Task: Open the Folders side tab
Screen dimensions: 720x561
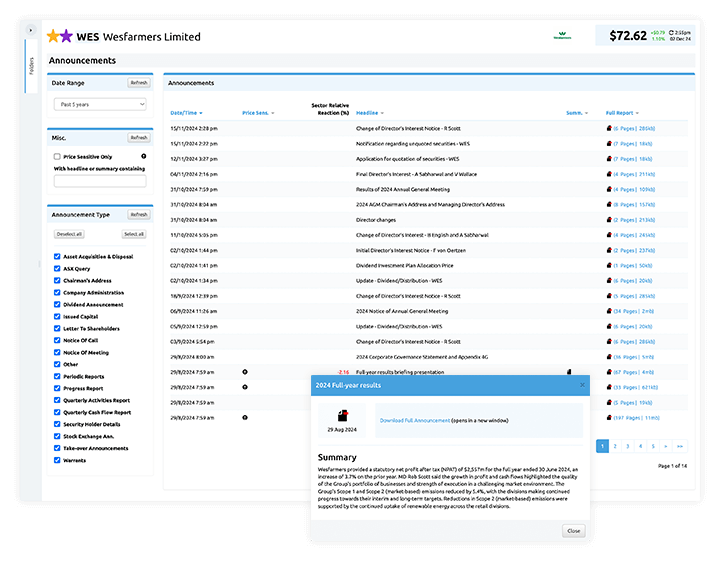Action: 31,66
